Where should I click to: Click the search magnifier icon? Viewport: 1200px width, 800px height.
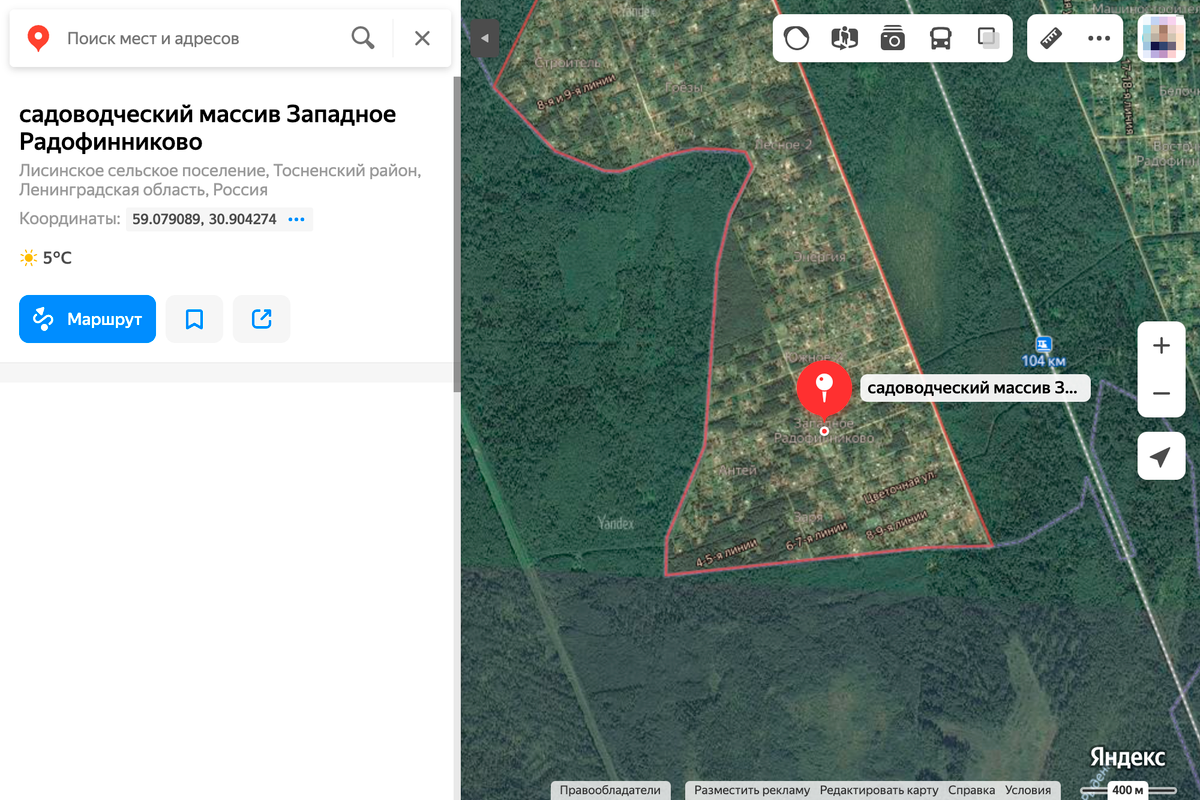363,39
